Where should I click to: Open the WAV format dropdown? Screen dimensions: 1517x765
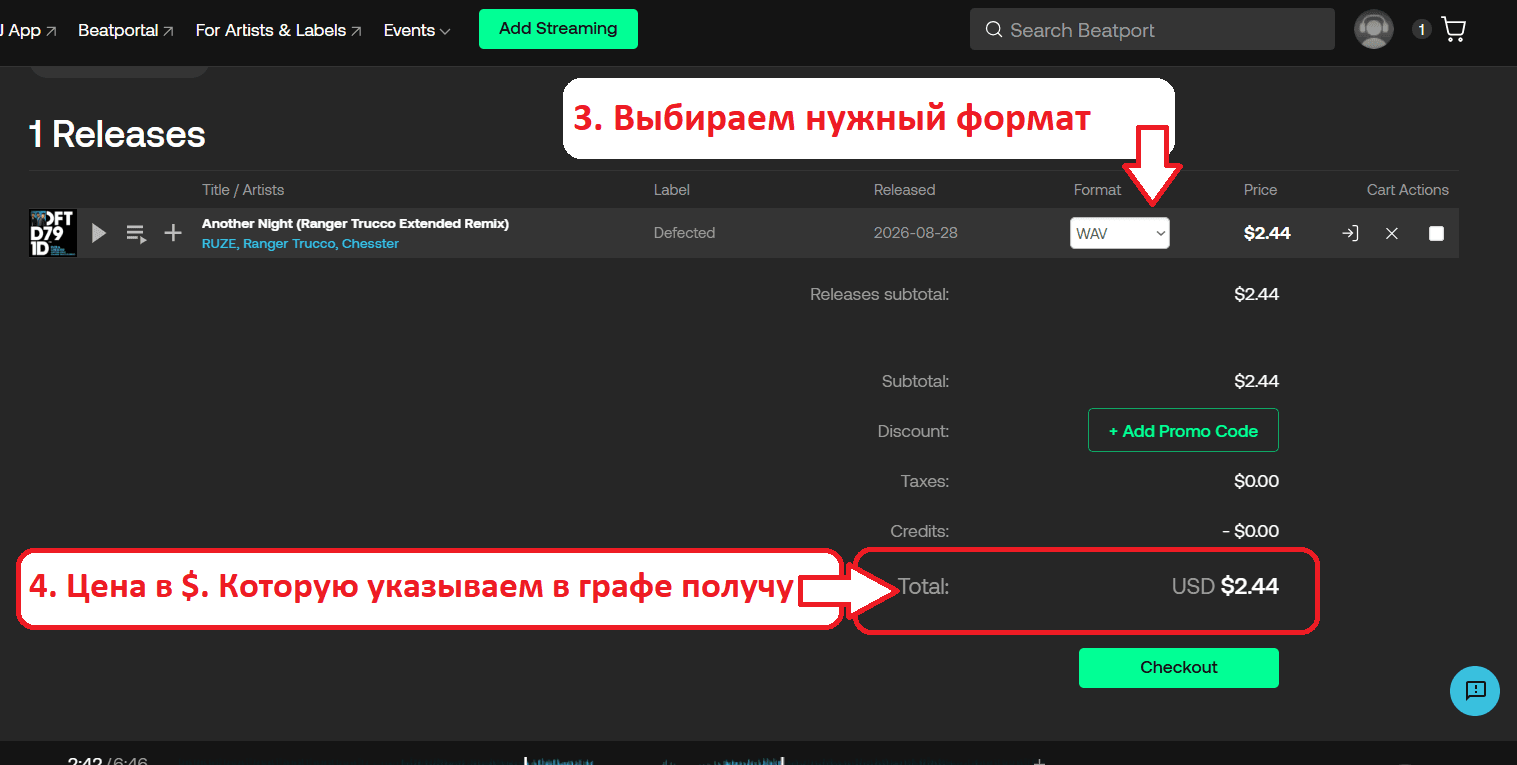1120,233
